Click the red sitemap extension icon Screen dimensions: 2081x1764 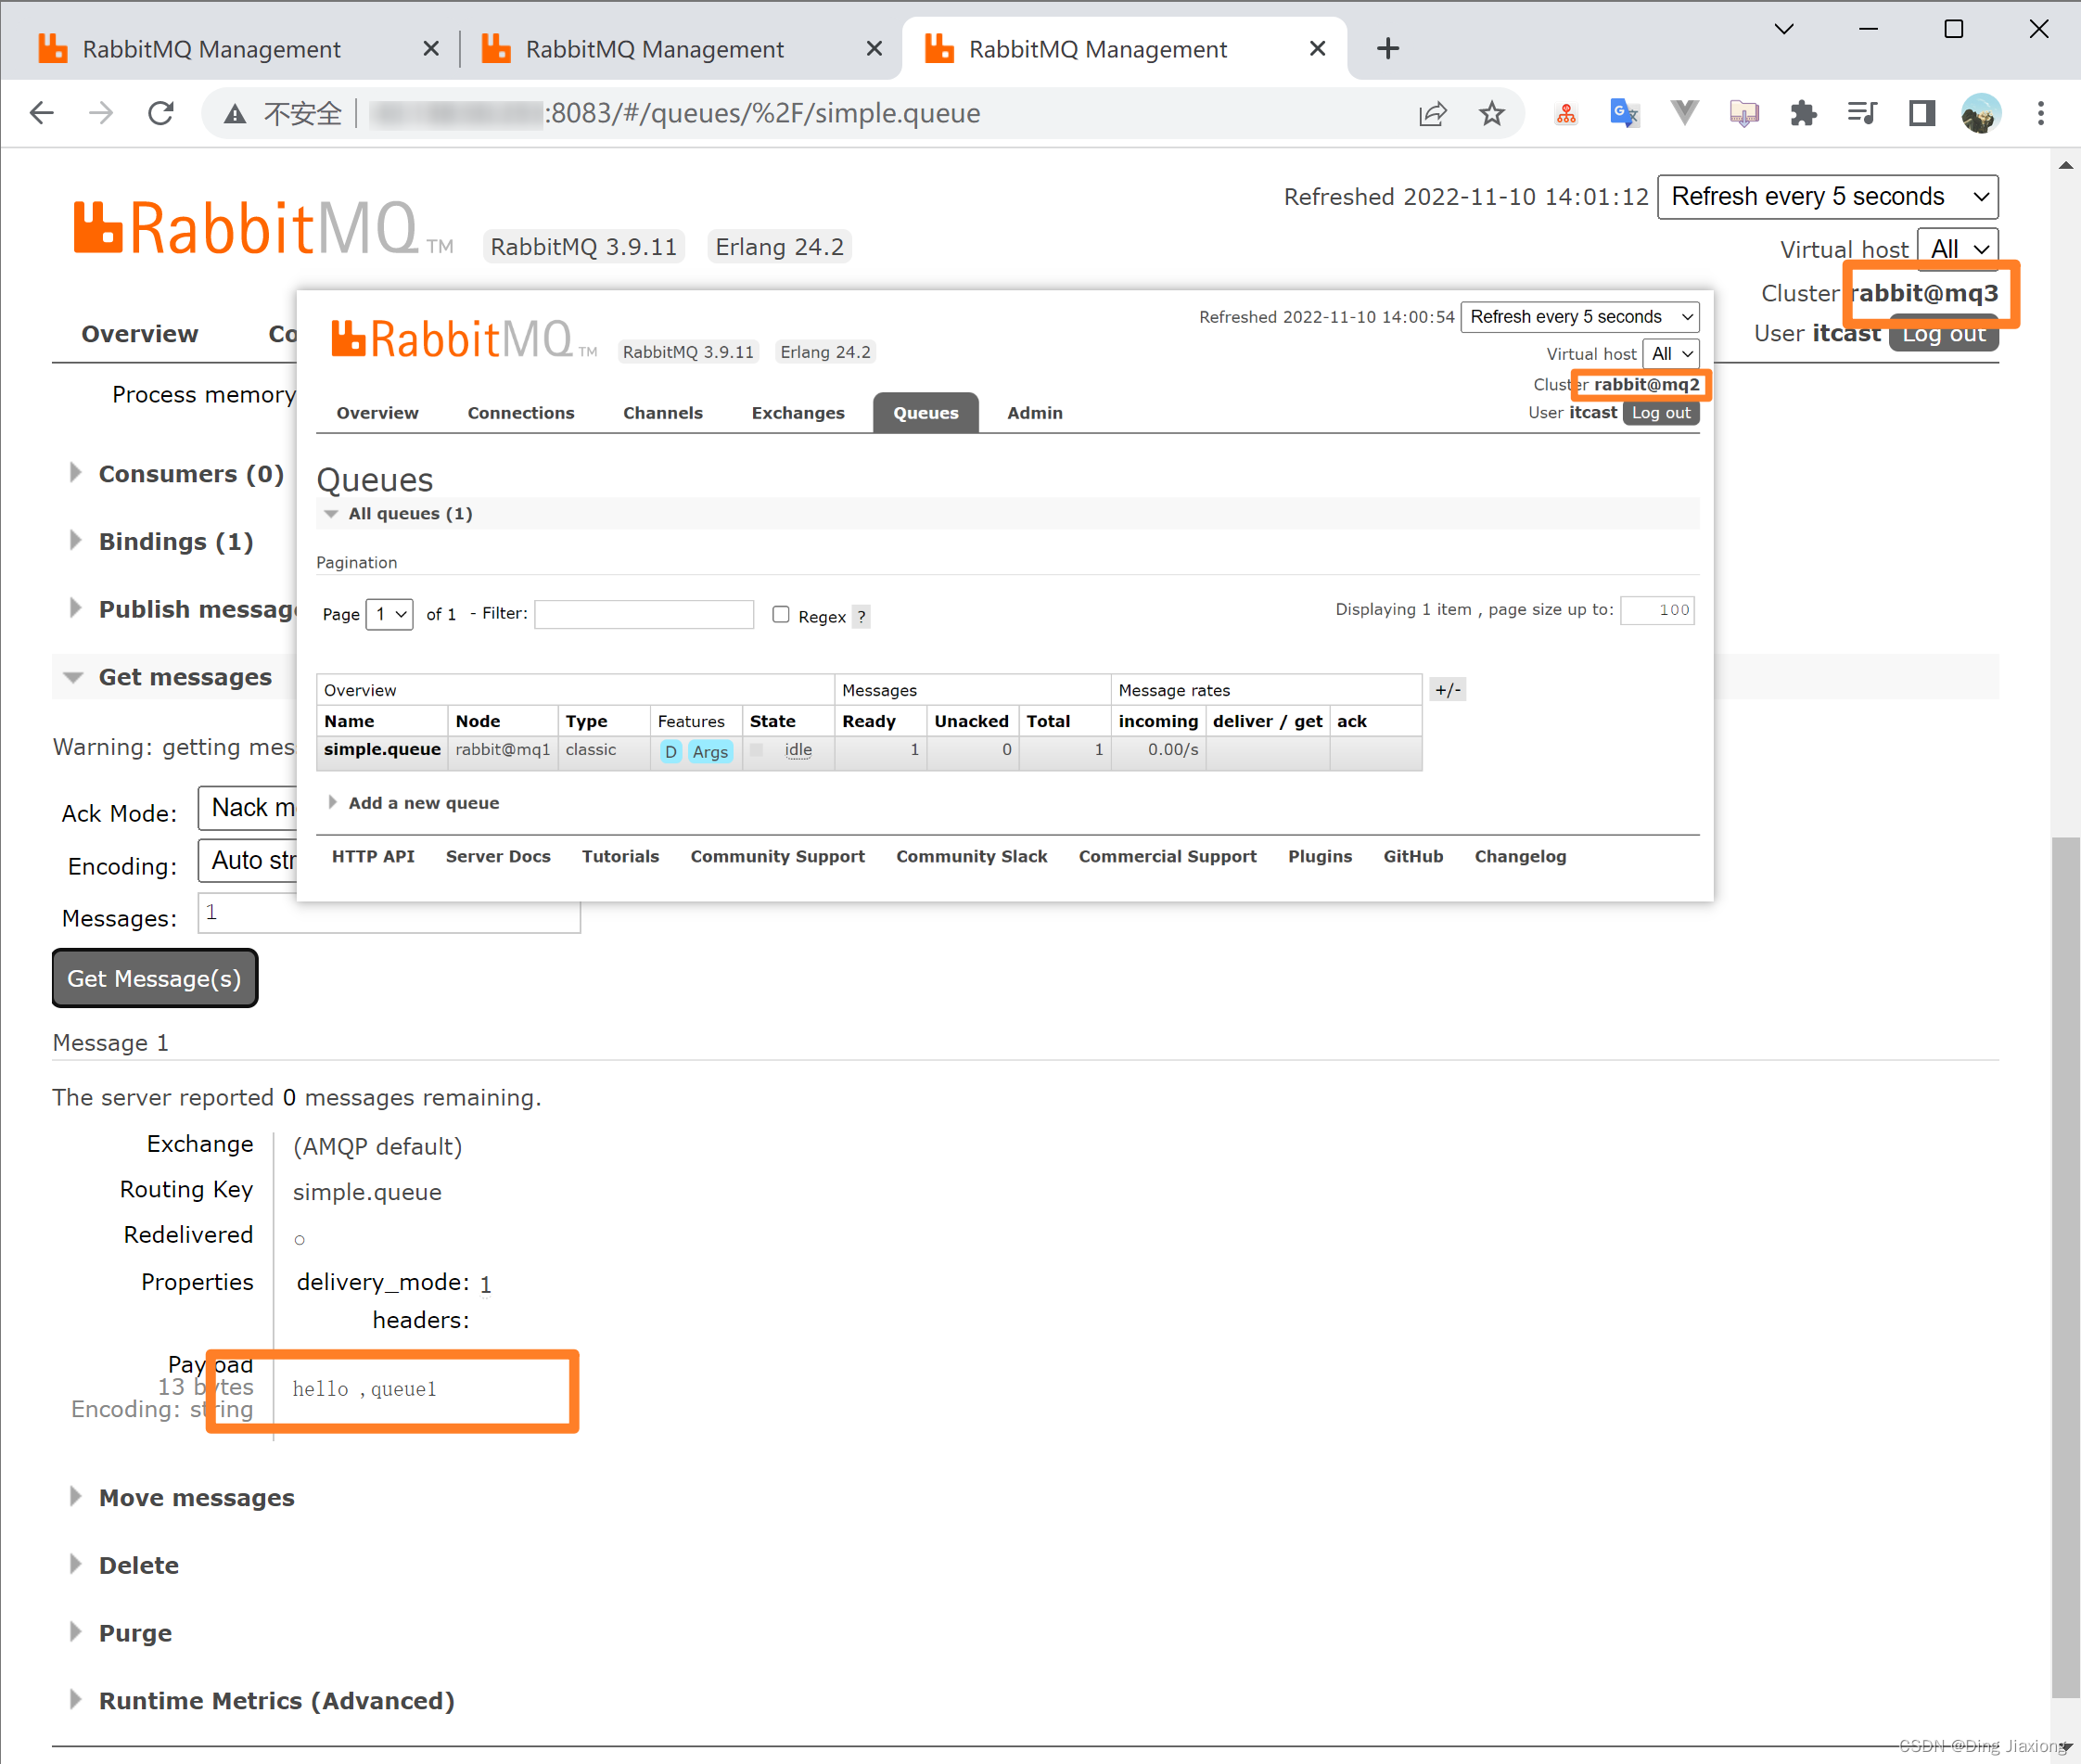(x=1566, y=113)
